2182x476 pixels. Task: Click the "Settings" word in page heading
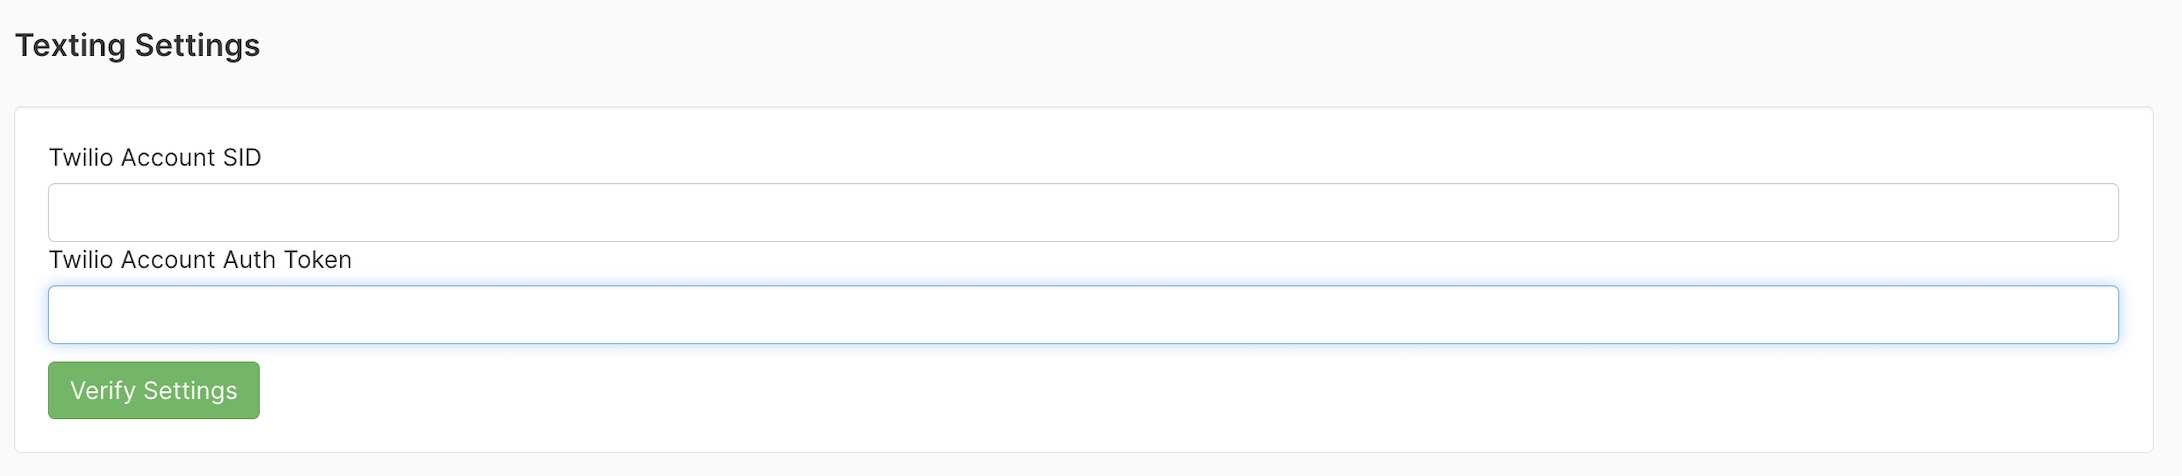pos(197,45)
